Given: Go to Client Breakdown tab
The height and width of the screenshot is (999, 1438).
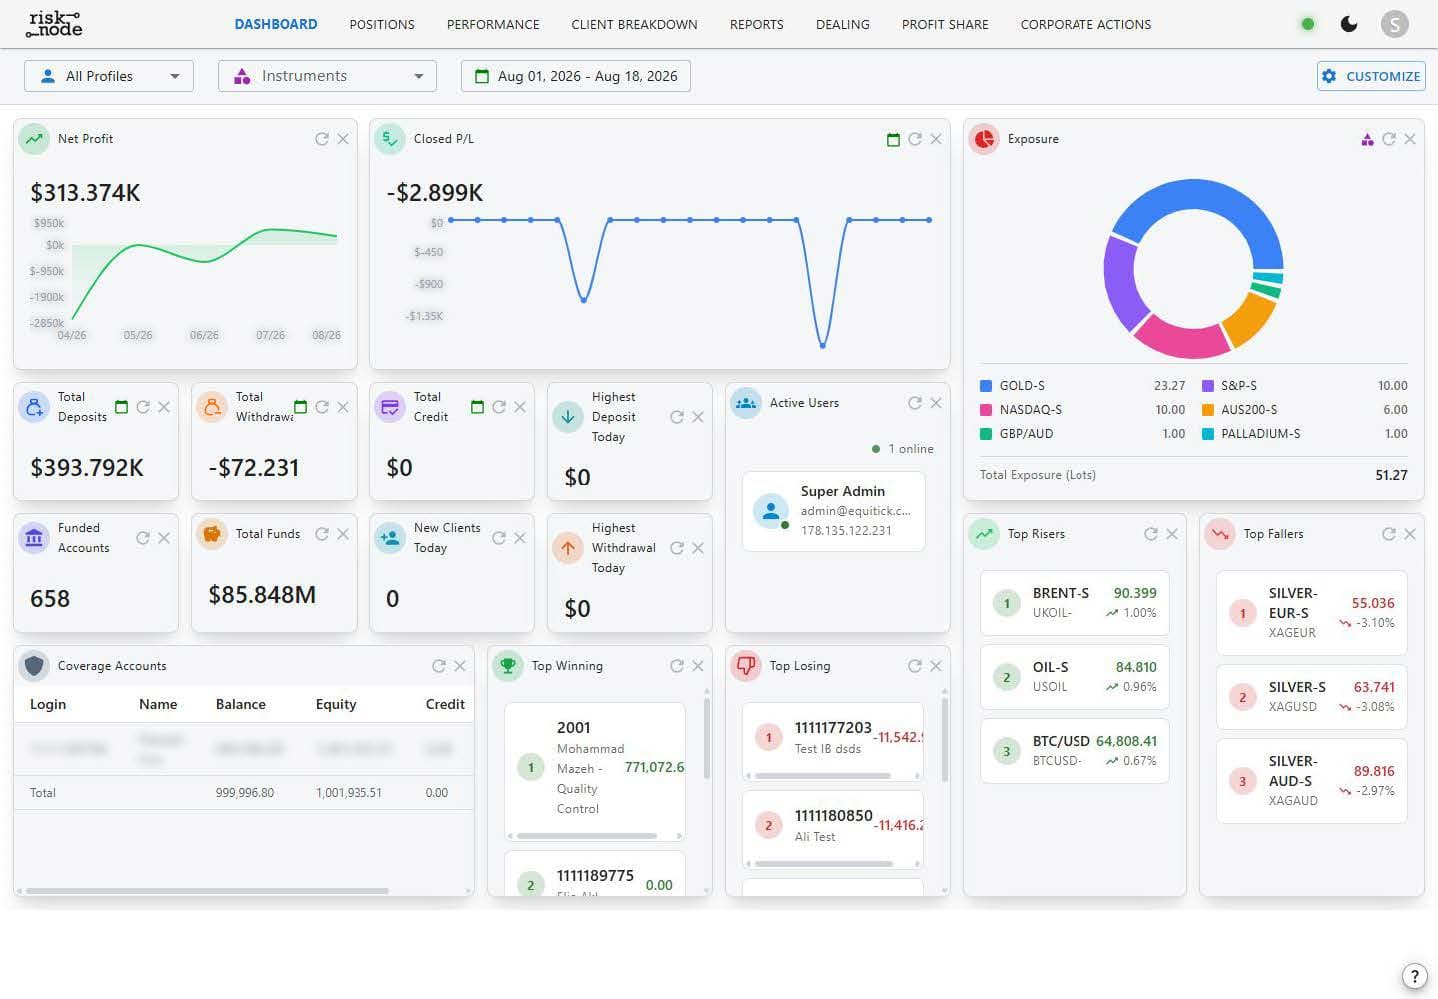Looking at the screenshot, I should 634,24.
